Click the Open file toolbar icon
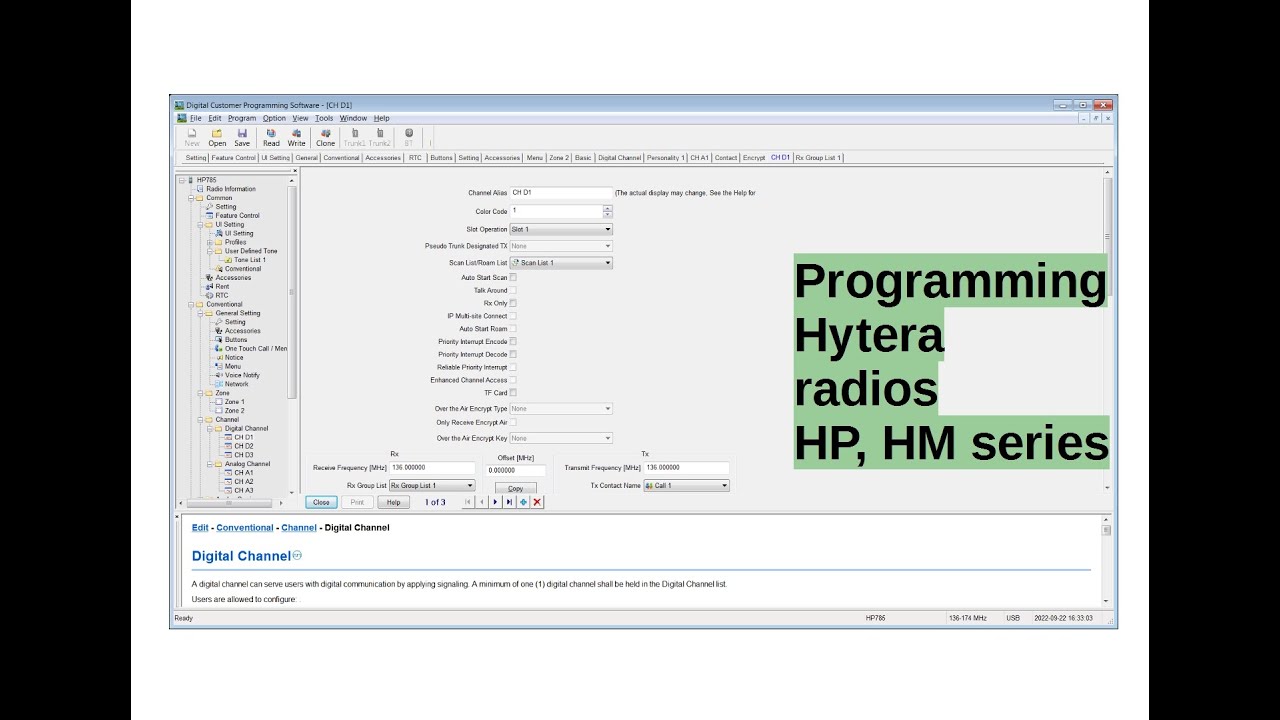This screenshot has height=720, width=1280. (x=217, y=137)
